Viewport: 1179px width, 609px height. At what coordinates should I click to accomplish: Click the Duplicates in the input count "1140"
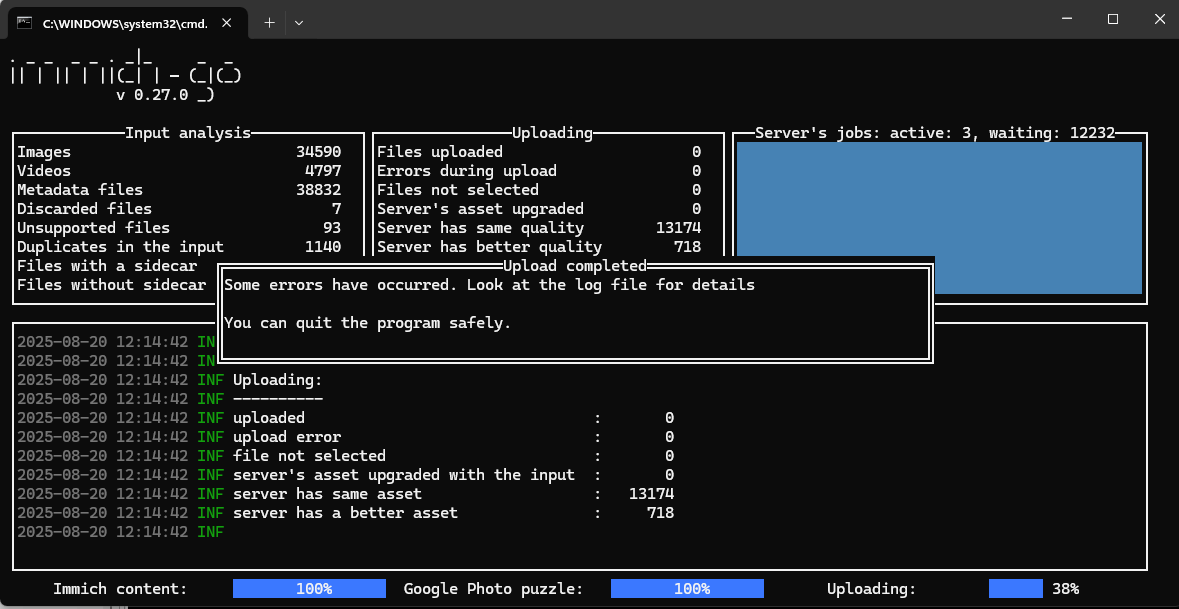point(323,247)
